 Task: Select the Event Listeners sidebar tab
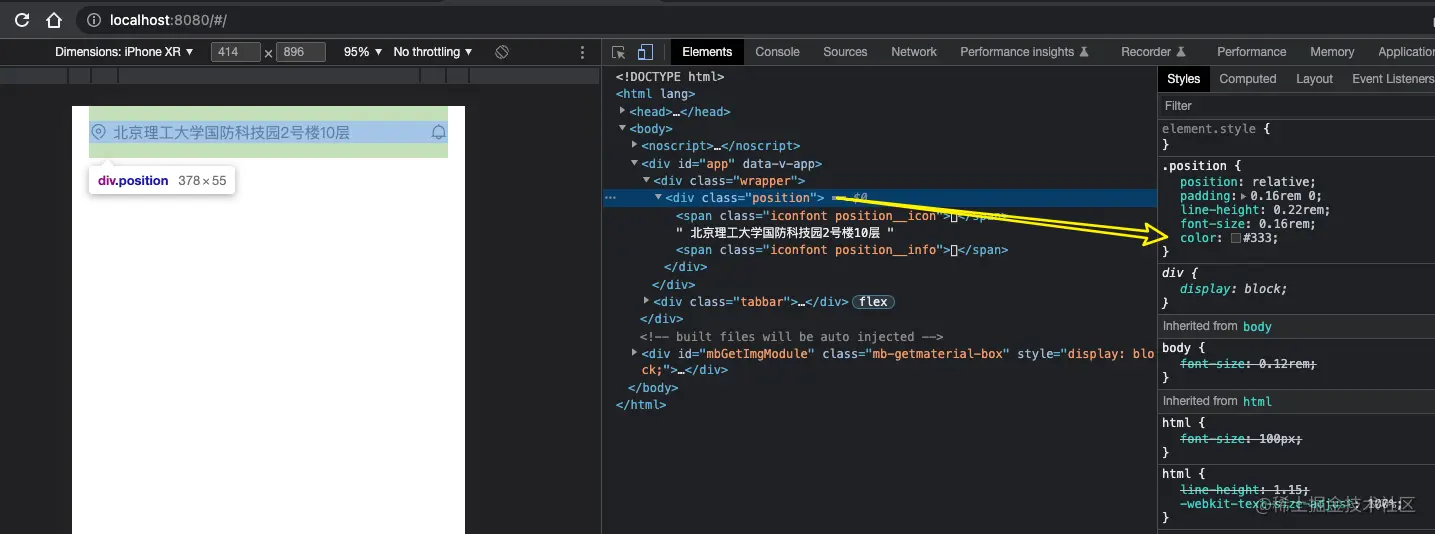click(1392, 79)
